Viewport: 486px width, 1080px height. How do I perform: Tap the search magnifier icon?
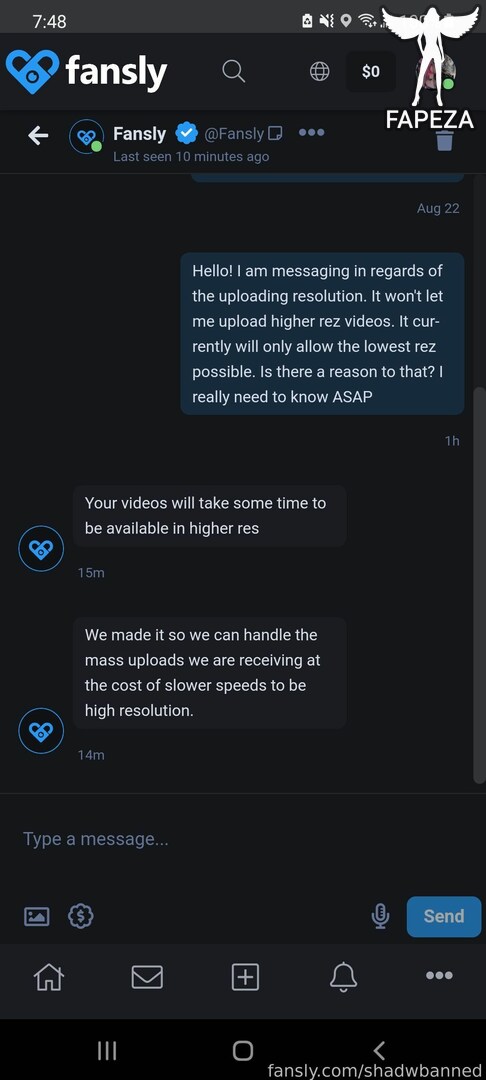233,71
